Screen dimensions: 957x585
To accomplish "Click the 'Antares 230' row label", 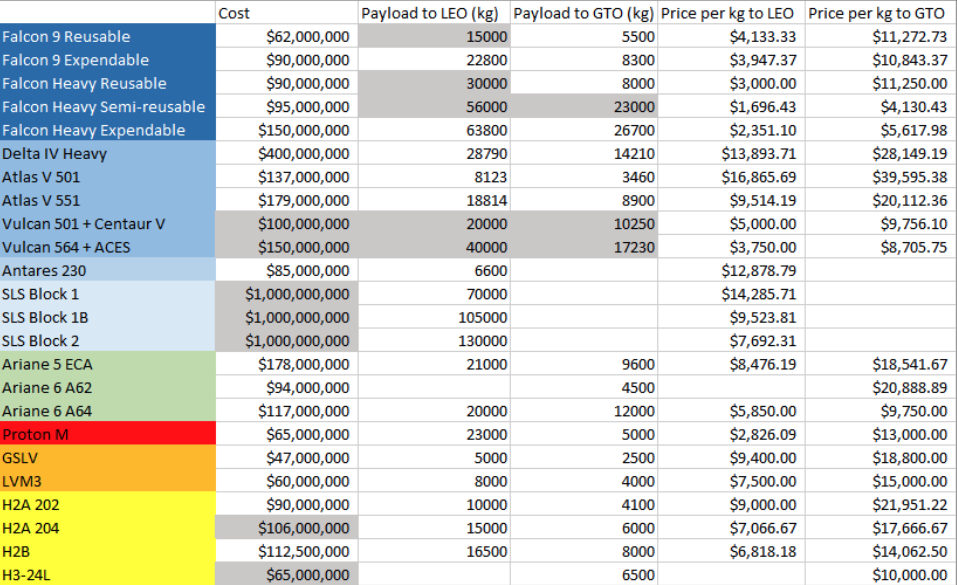I will pyautogui.click(x=108, y=271).
